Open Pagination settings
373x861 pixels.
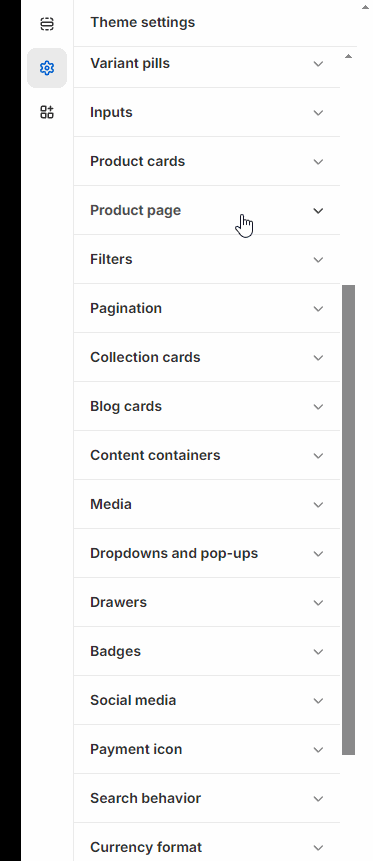point(207,308)
